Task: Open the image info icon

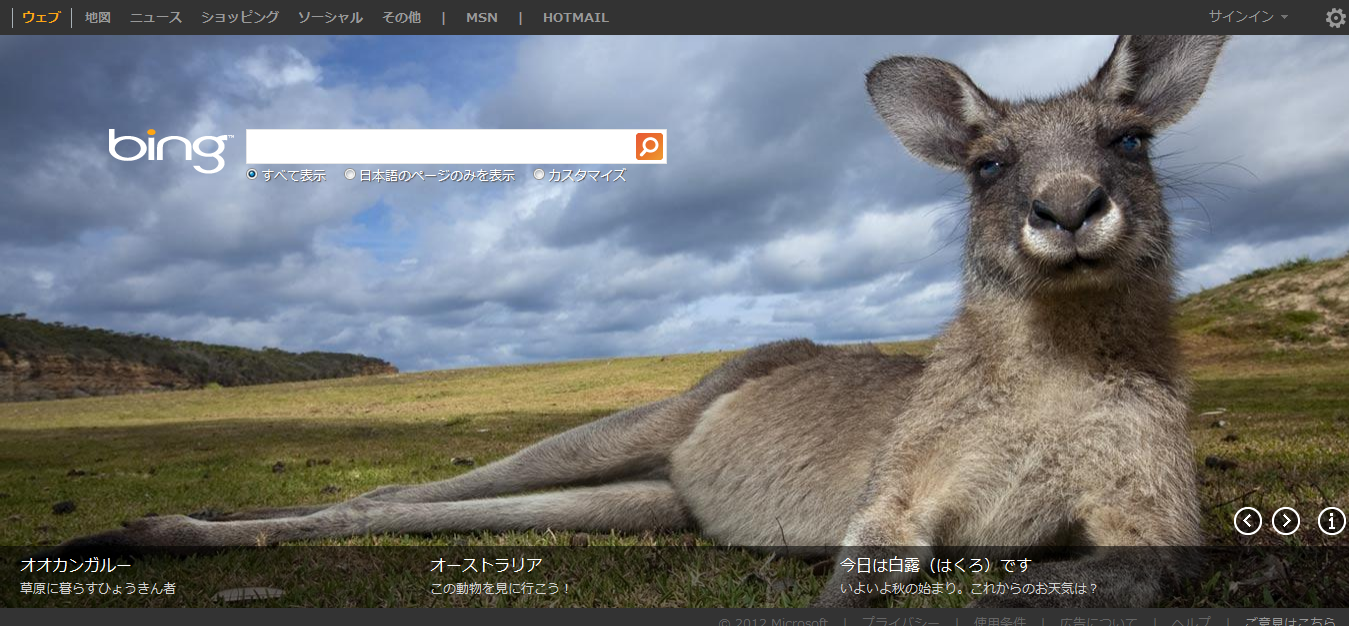Action: click(x=1331, y=521)
